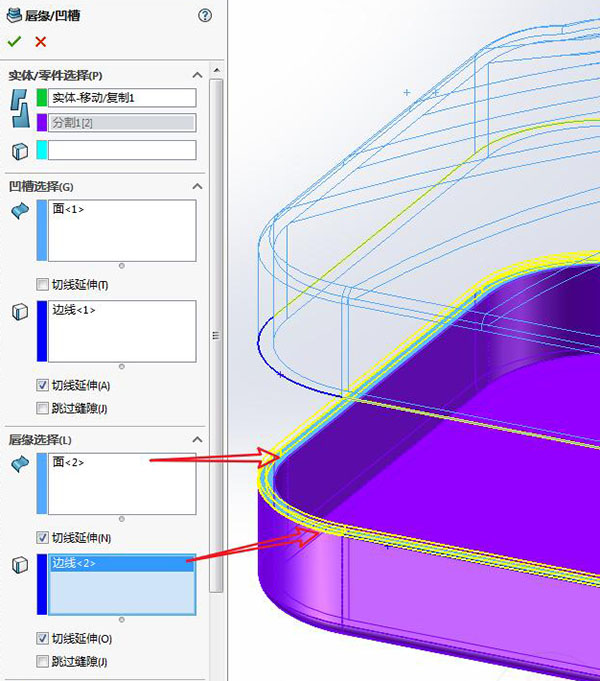
Task: Click the edge cube icon beside 边线<1>
Action: [x=20, y=311]
